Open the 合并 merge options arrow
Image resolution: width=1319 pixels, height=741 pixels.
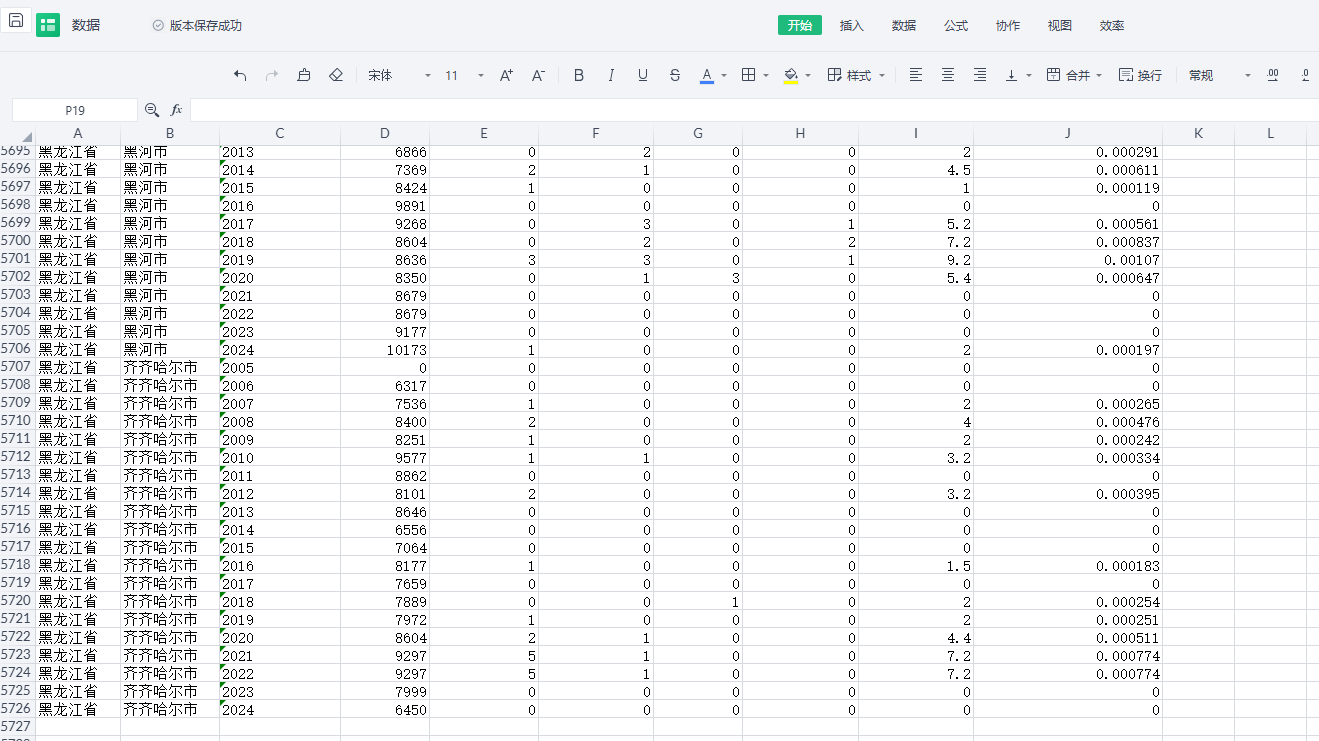coord(1099,75)
